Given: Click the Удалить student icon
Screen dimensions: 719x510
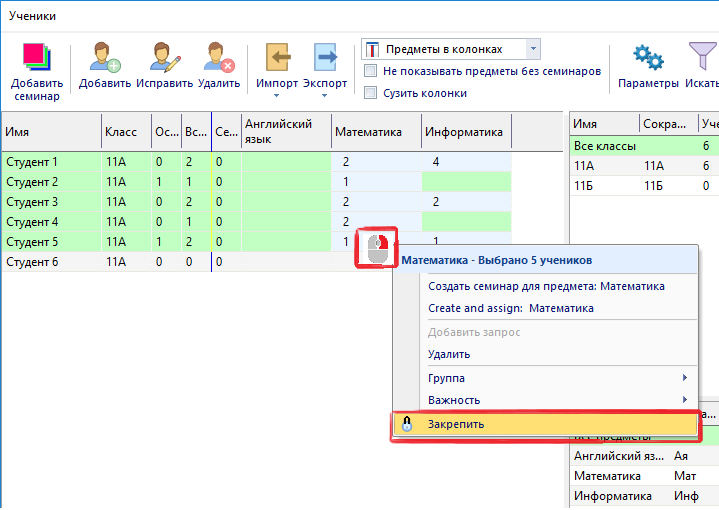Looking at the screenshot, I should click(218, 58).
